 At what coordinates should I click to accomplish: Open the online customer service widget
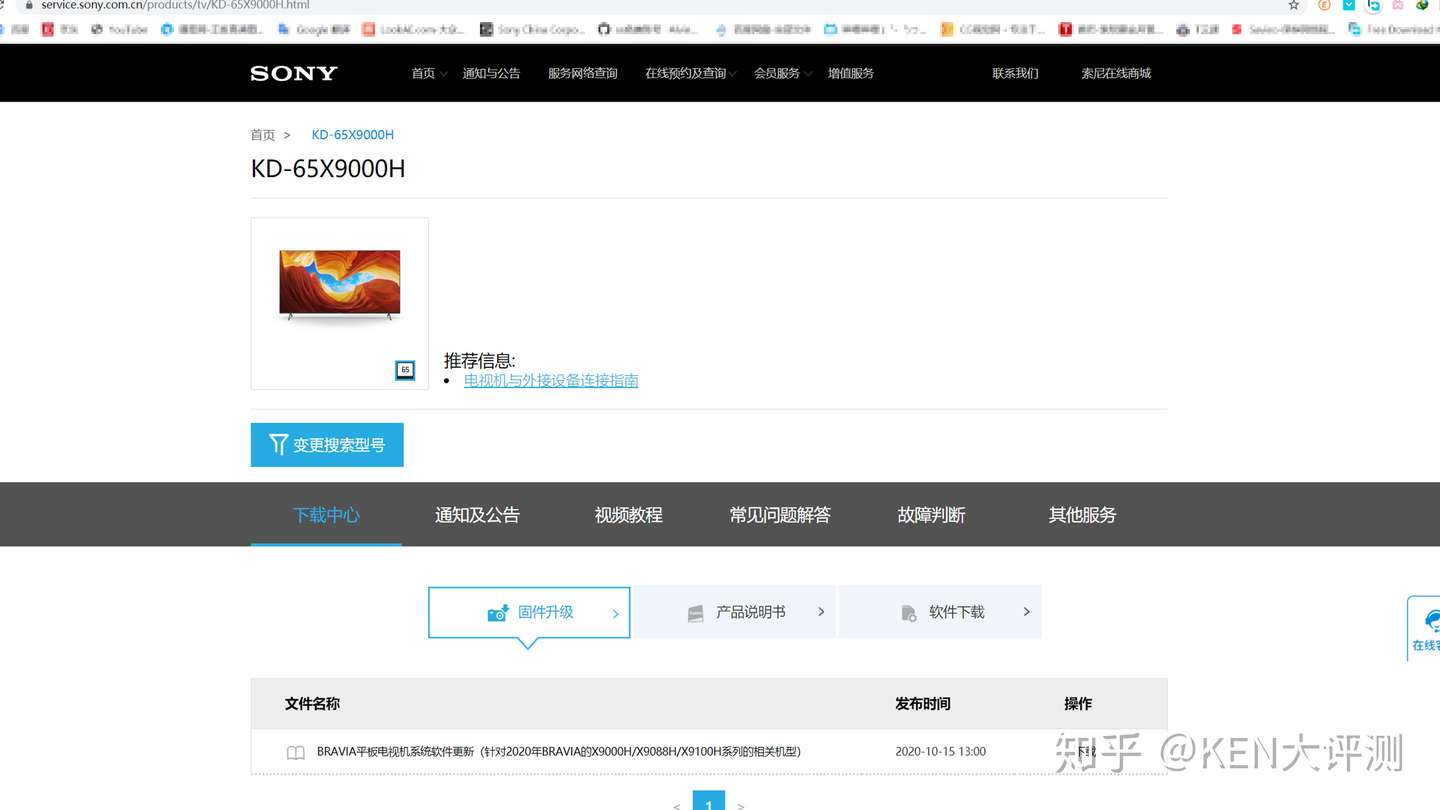(1426, 628)
